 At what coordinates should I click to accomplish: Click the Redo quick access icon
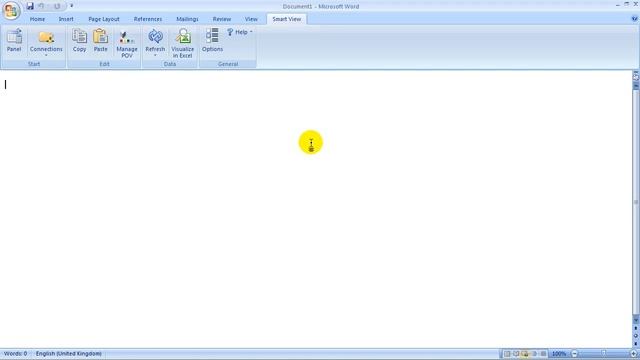click(57, 6)
